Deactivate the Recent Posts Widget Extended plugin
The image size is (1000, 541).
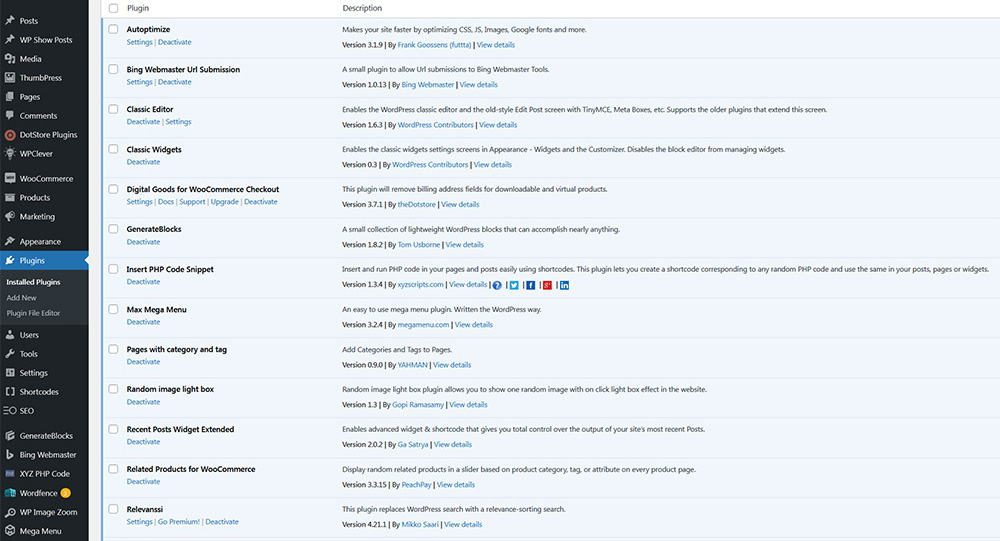[143, 441]
